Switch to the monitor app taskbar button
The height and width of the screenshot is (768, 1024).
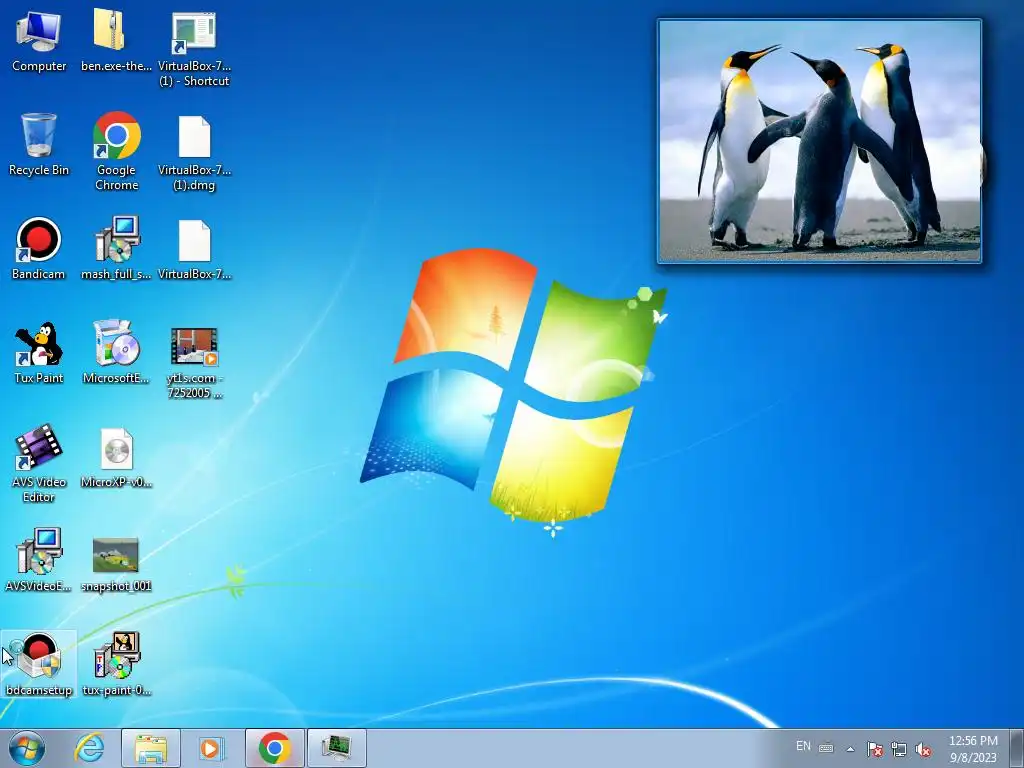pos(337,748)
